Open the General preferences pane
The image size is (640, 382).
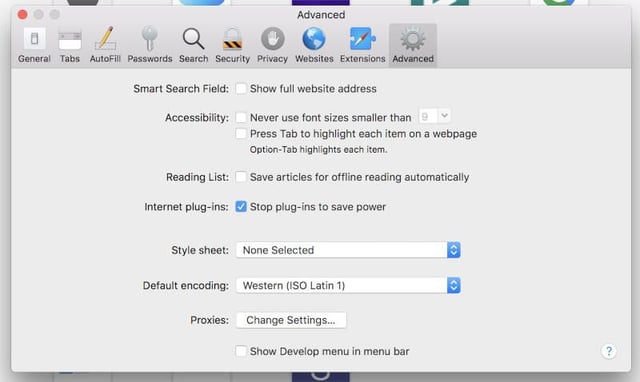pos(34,46)
